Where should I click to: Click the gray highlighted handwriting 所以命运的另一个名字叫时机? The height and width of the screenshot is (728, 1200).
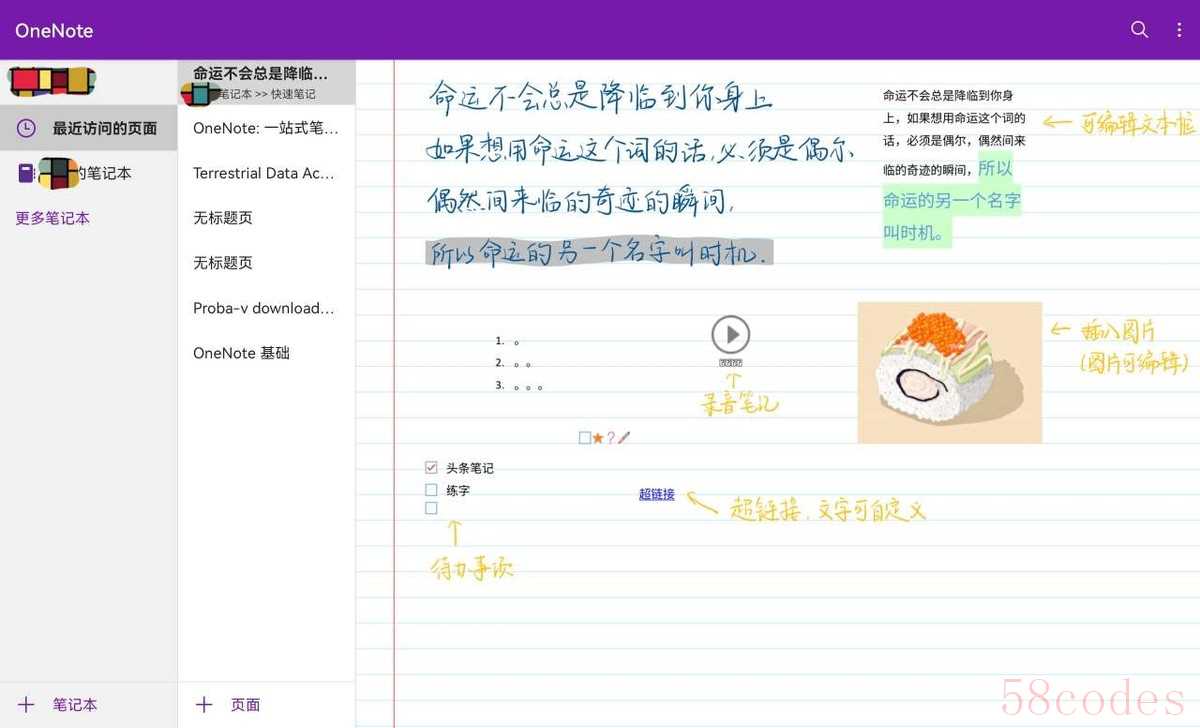(599, 251)
